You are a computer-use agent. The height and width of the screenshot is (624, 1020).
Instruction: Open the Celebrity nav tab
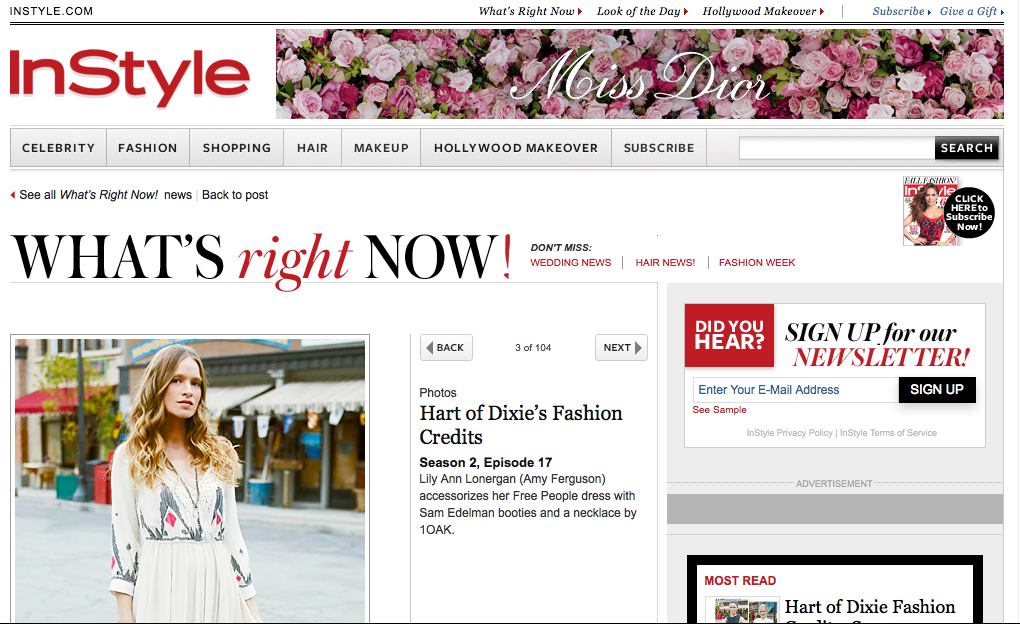point(59,148)
